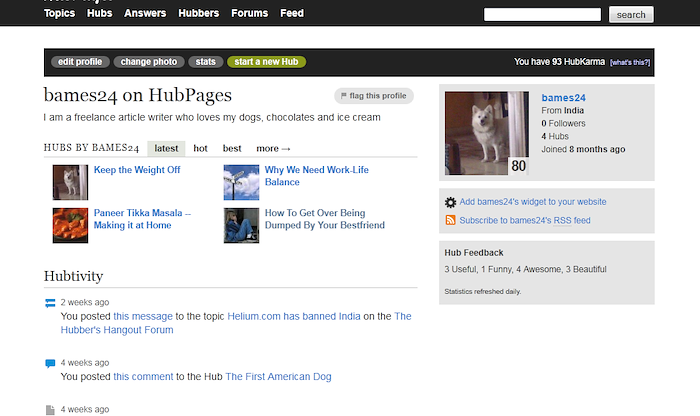
Task: Open the Hubs navigation item
Action: coord(100,13)
